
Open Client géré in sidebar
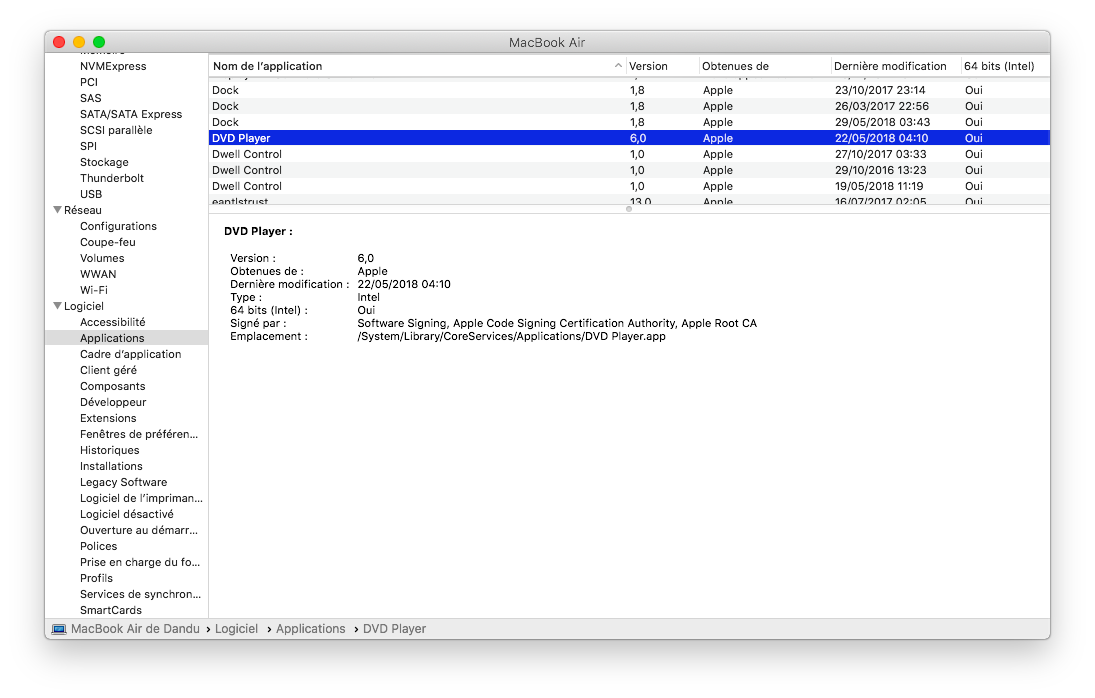coord(108,371)
